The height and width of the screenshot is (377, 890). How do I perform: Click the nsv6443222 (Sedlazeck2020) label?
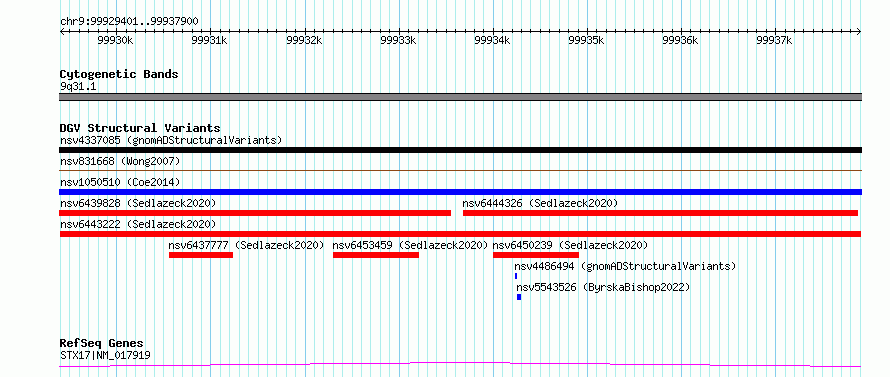[138, 224]
